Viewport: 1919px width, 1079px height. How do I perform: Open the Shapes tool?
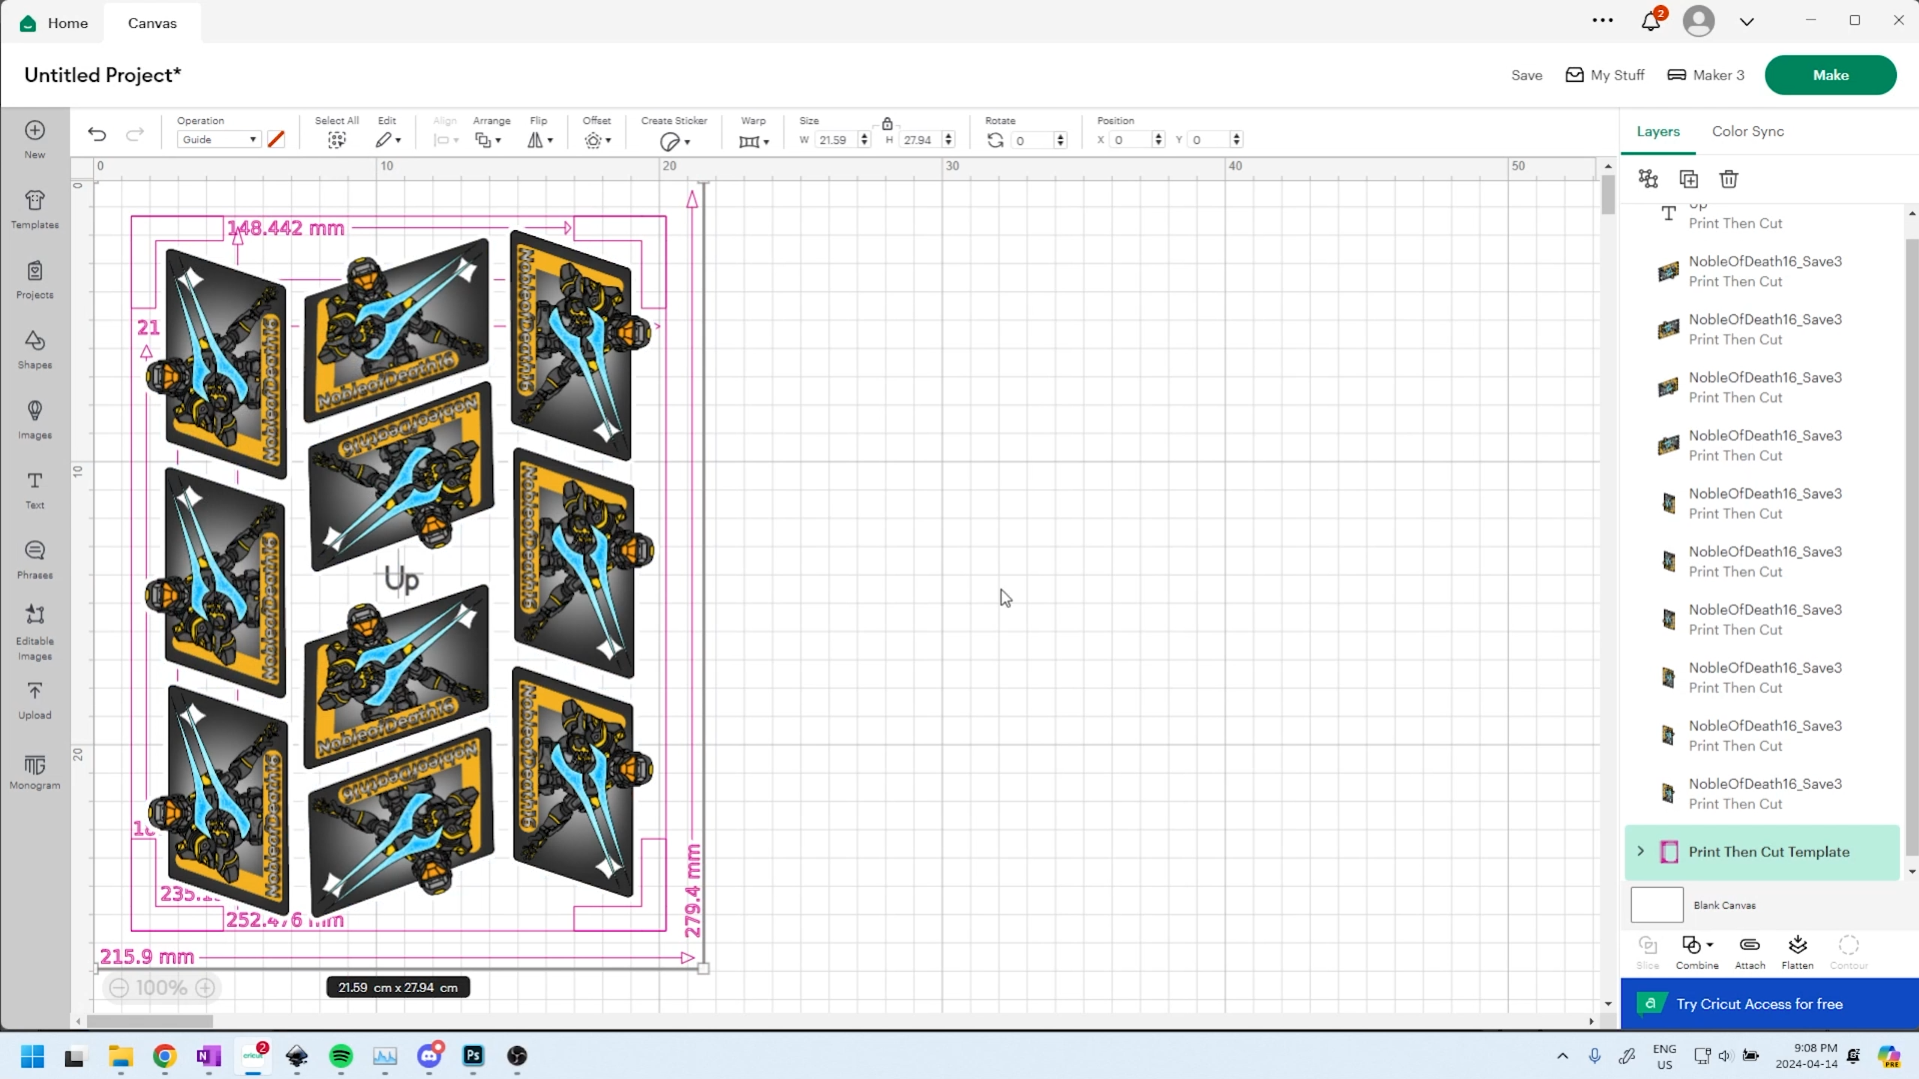point(35,349)
